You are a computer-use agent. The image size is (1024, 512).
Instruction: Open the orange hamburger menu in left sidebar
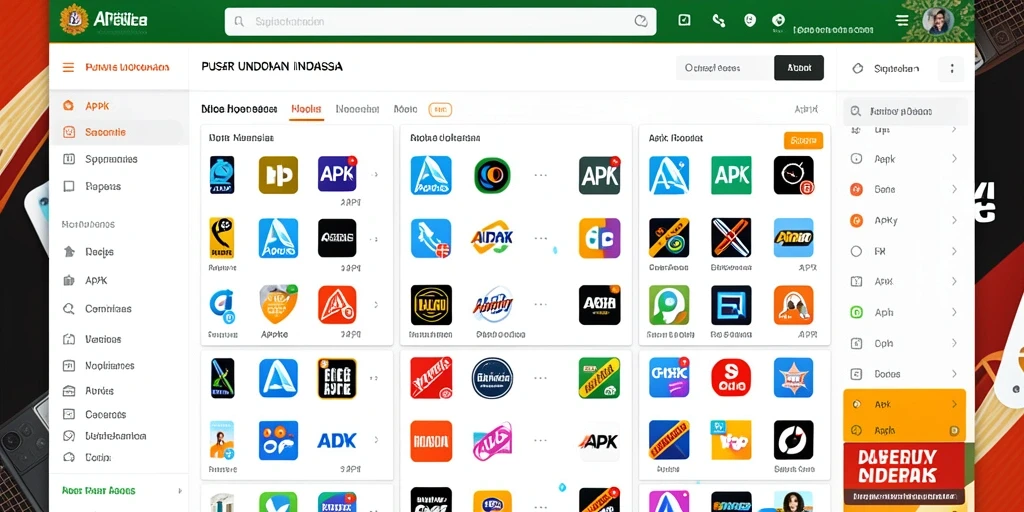point(68,67)
